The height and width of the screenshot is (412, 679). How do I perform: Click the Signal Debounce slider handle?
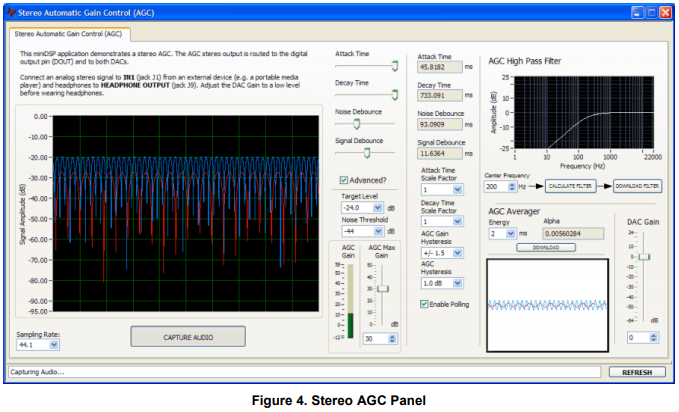(x=367, y=153)
